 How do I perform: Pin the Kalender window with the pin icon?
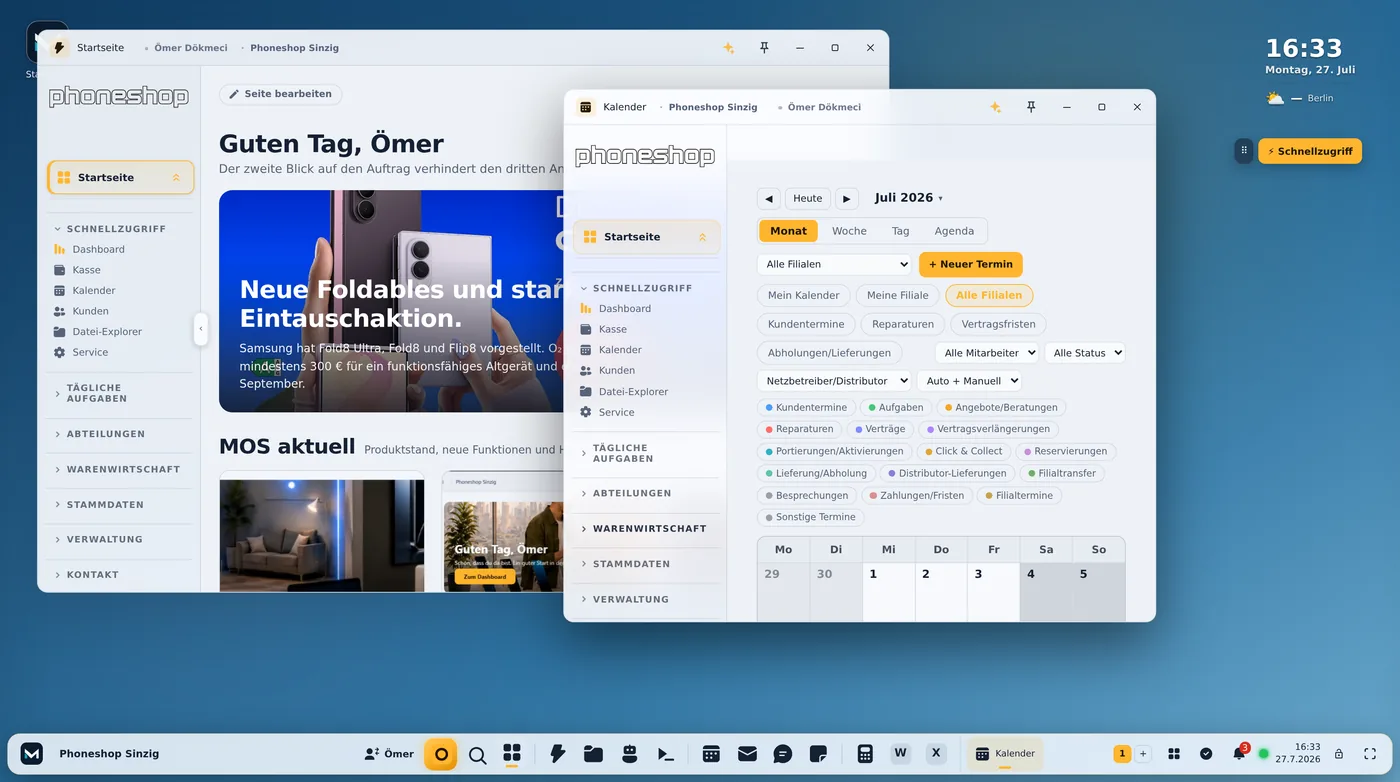tap(1031, 107)
